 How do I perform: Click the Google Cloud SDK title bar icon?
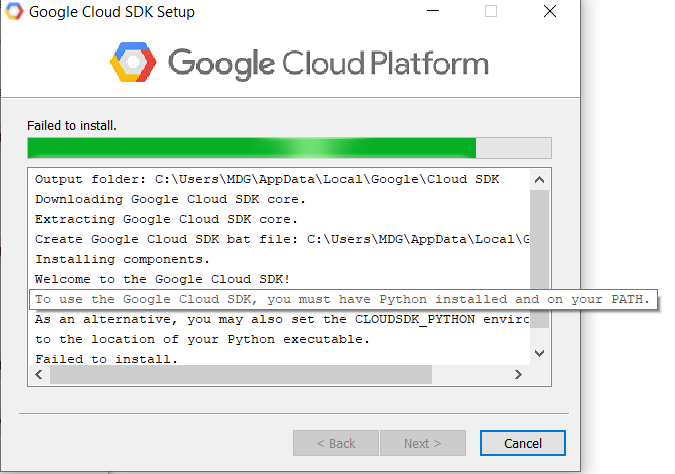(x=12, y=13)
